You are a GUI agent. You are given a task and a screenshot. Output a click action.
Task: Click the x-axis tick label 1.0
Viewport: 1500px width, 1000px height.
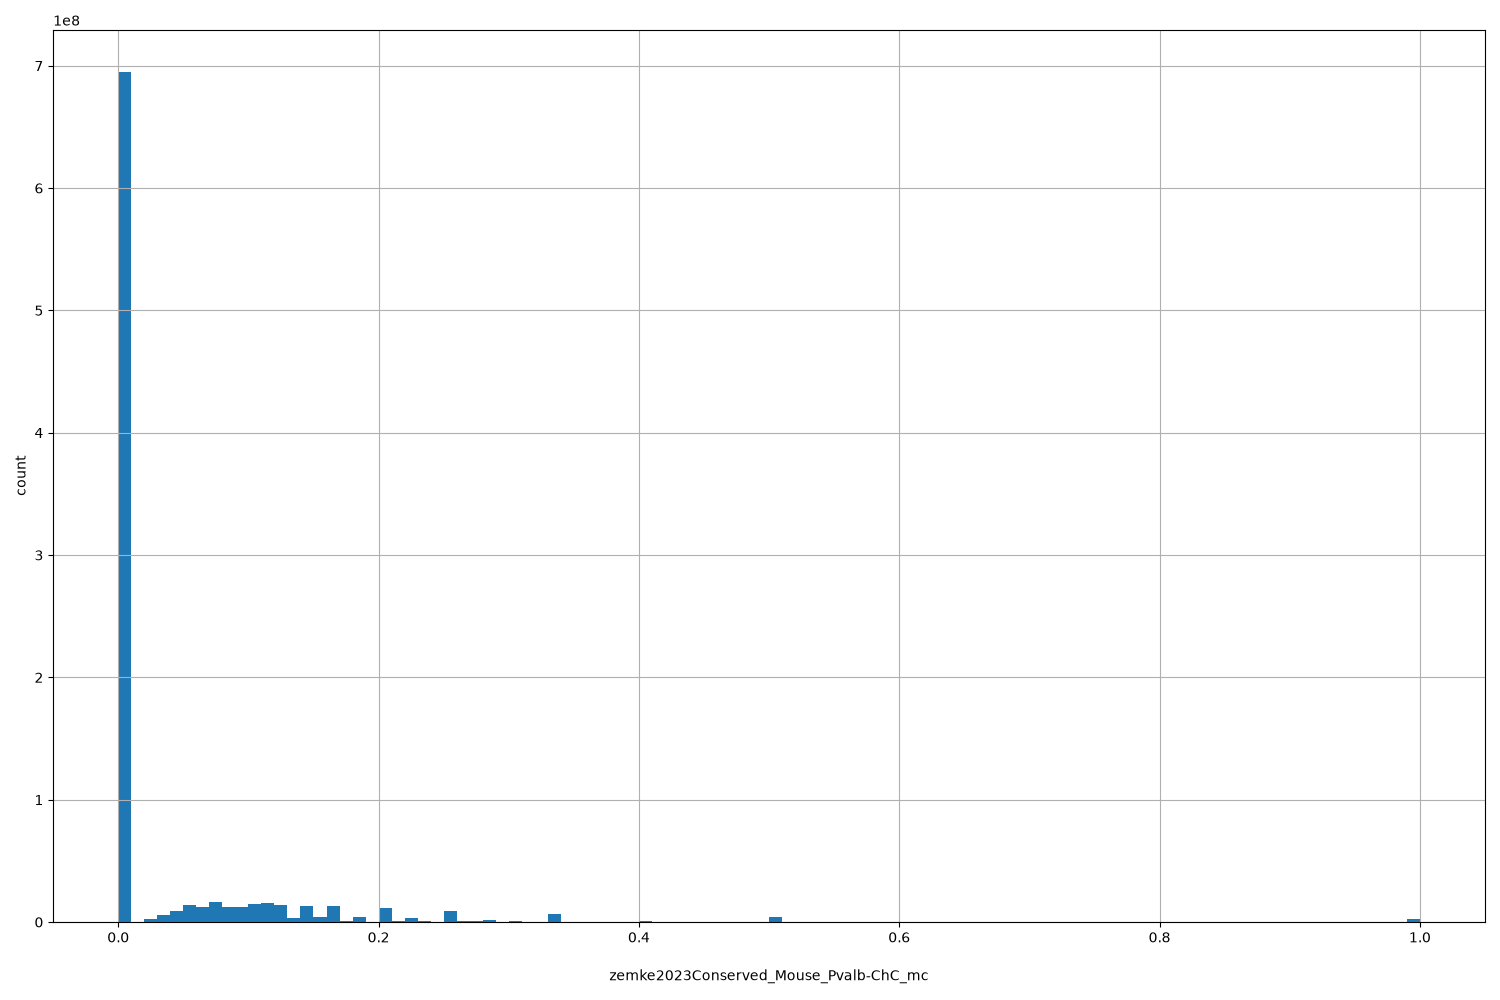[x=1419, y=938]
